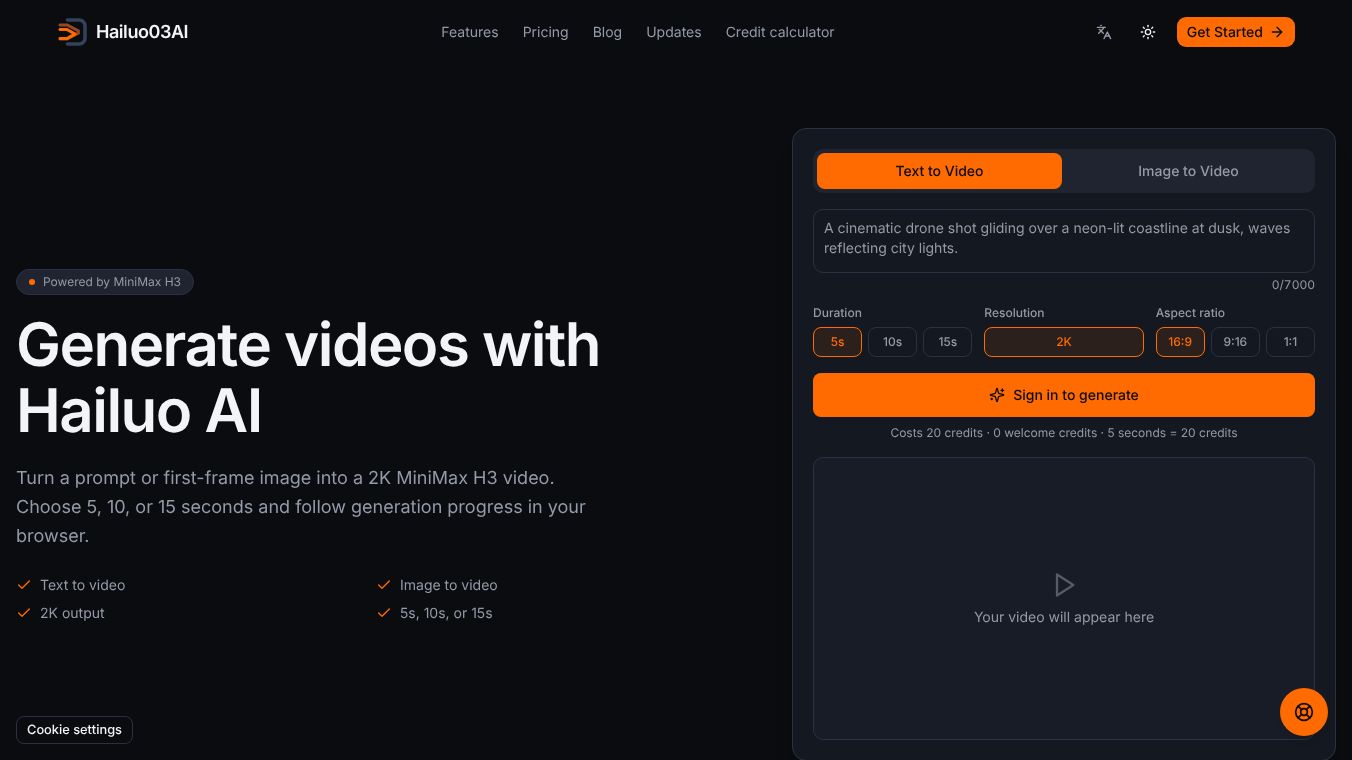
Task: Click the Hailuo03AI brand name
Action: point(142,32)
